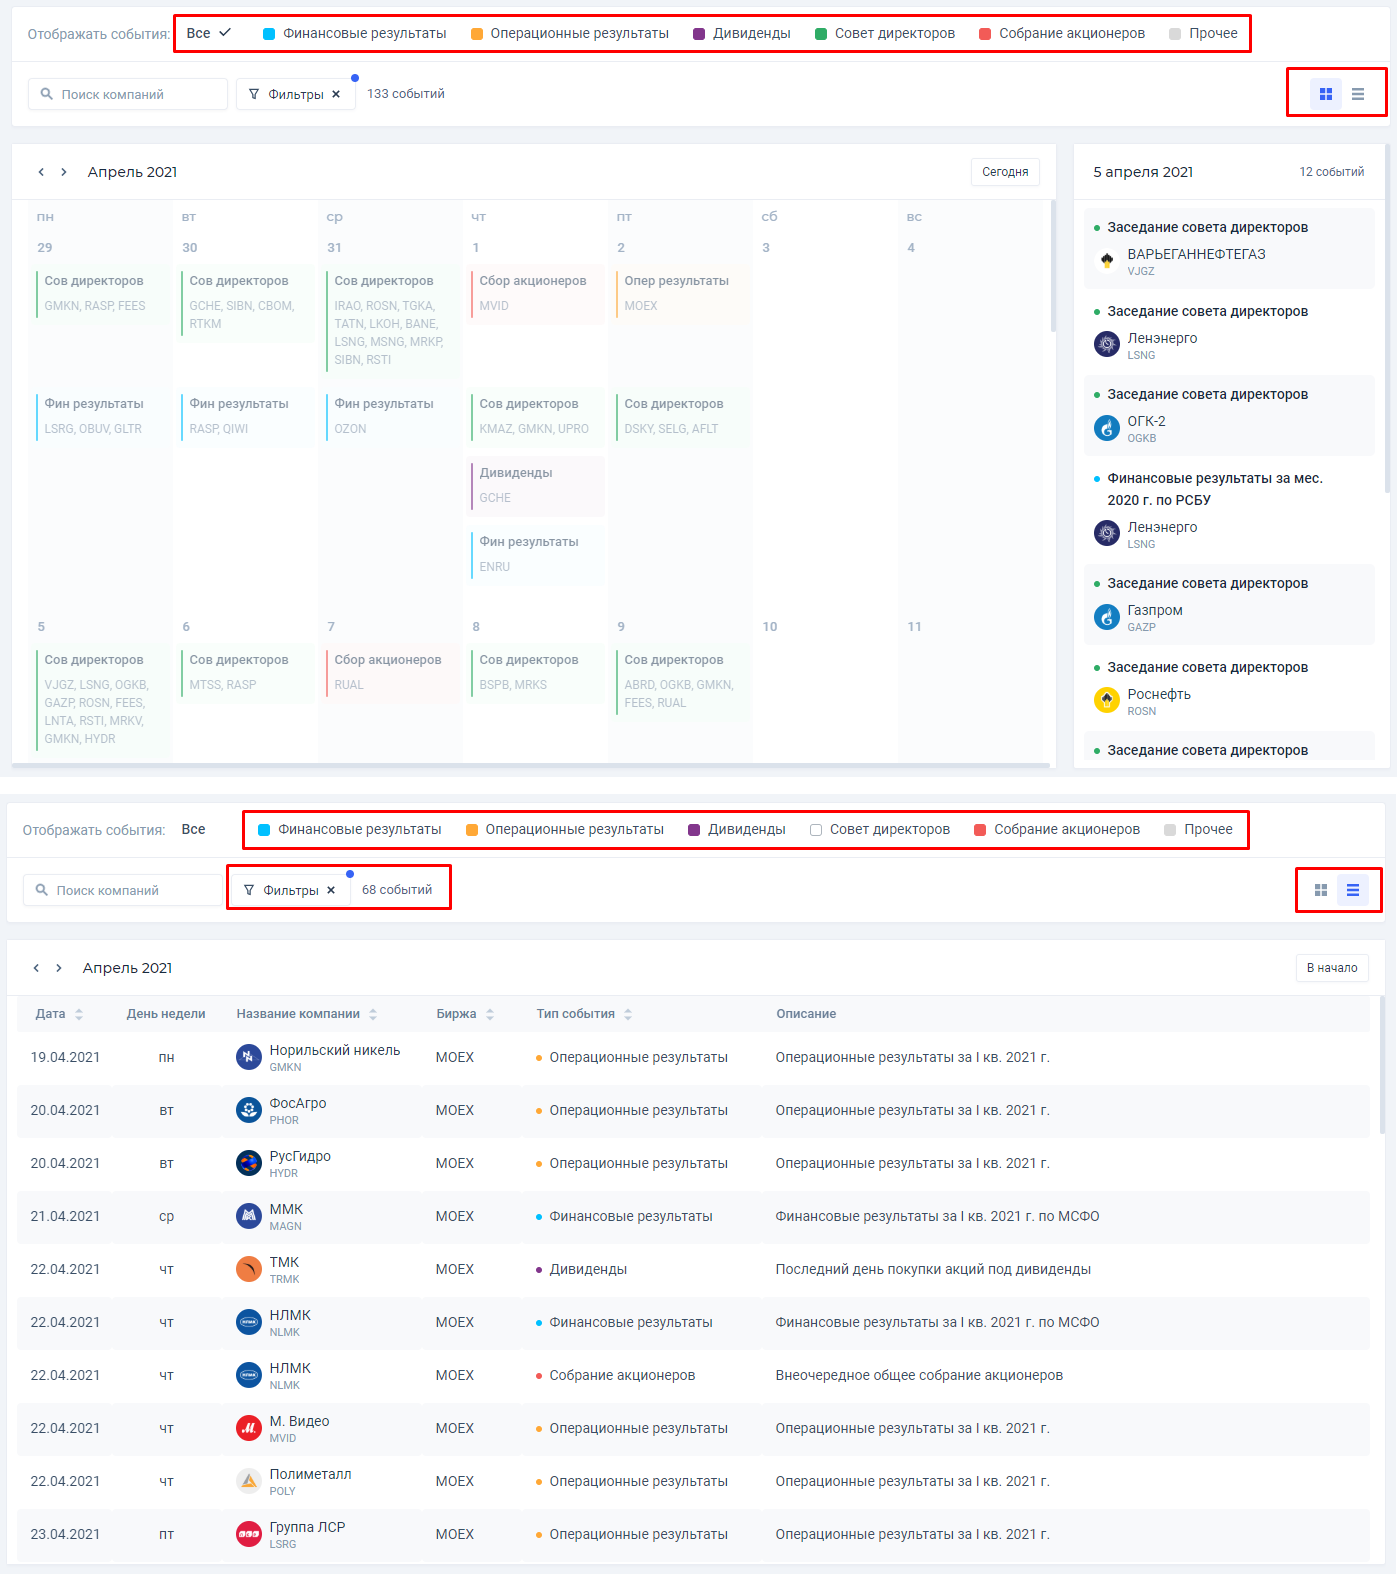Open the Сбор акционеров RUAL calendar event
Viewport: 1397px width, 1575px height.
pos(391,672)
